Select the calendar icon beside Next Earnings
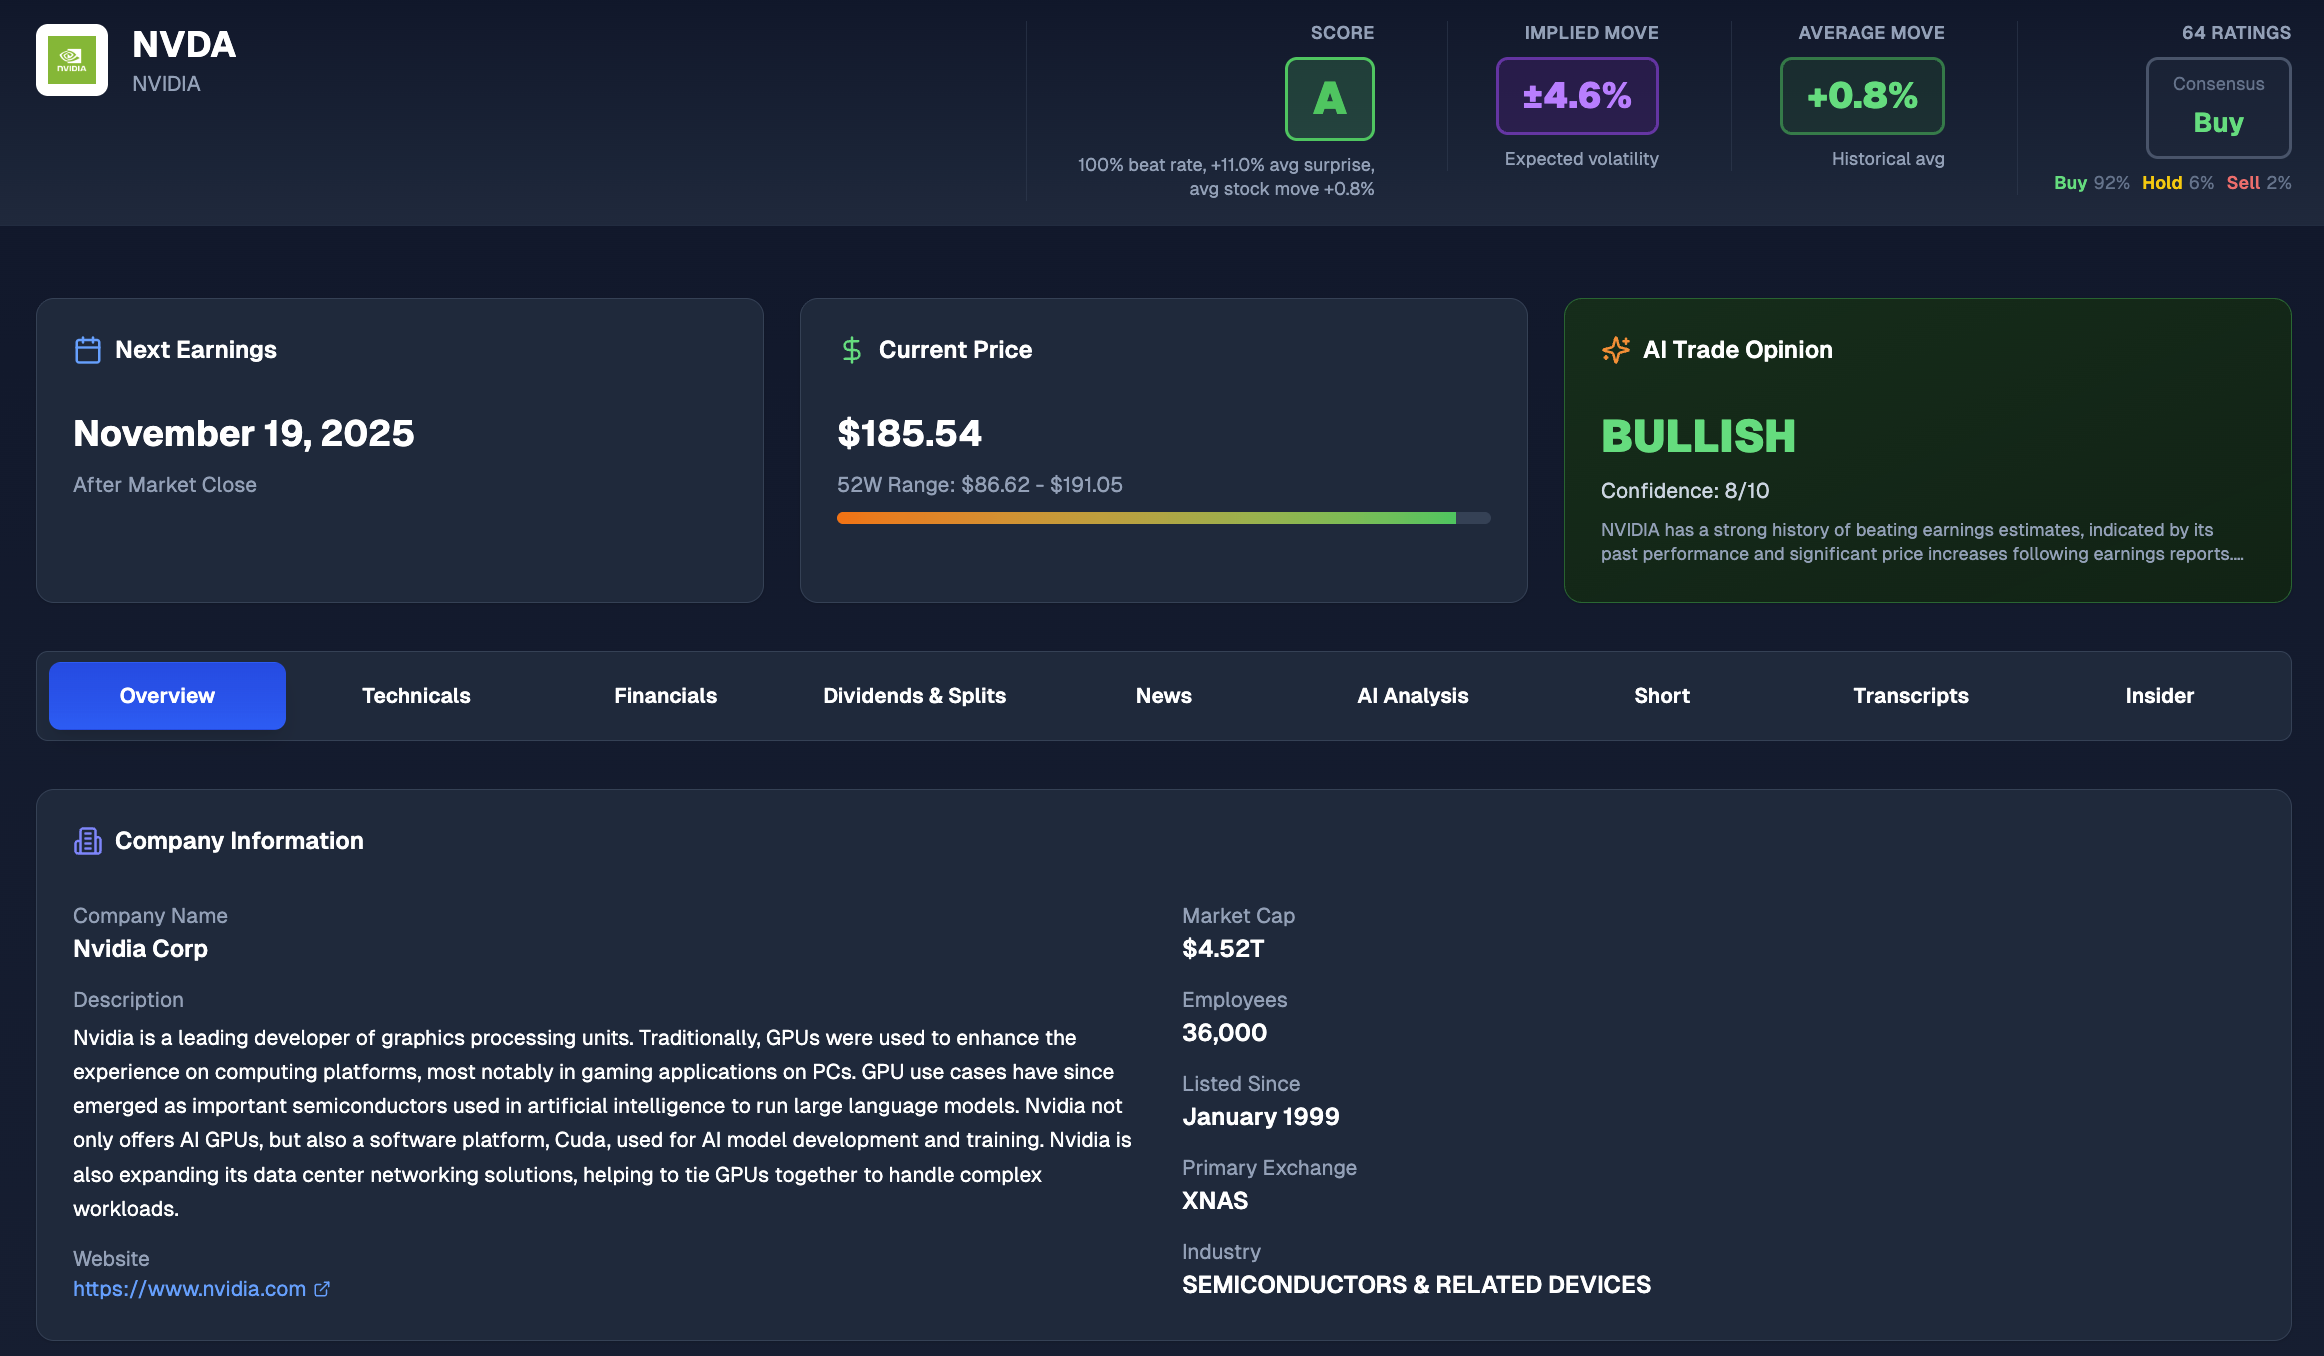Viewport: 2324px width, 1356px height. [87, 349]
